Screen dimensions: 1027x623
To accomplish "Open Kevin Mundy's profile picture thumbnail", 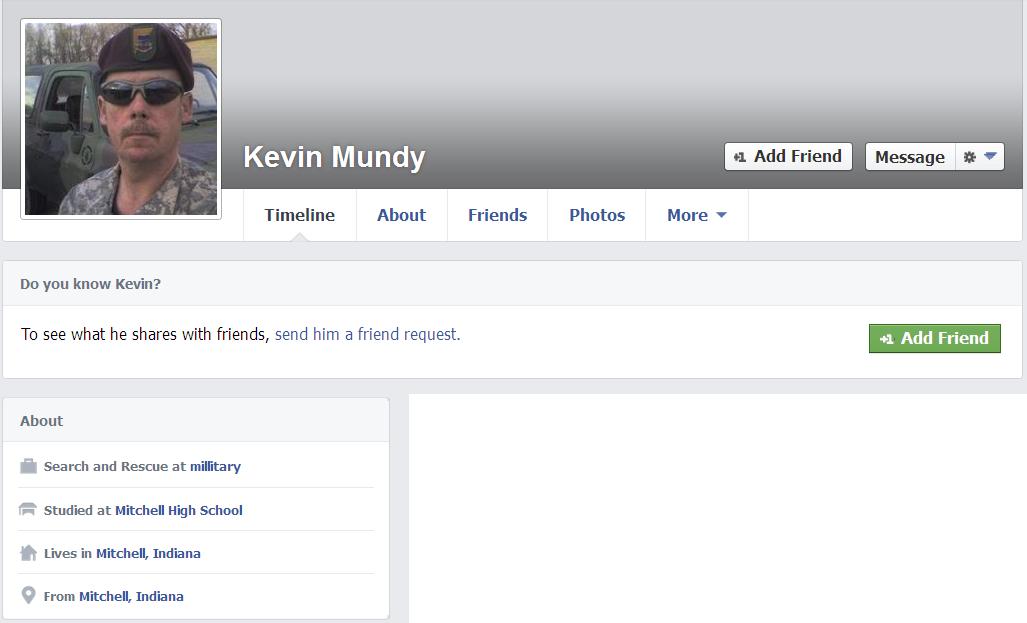I will tap(121, 119).
